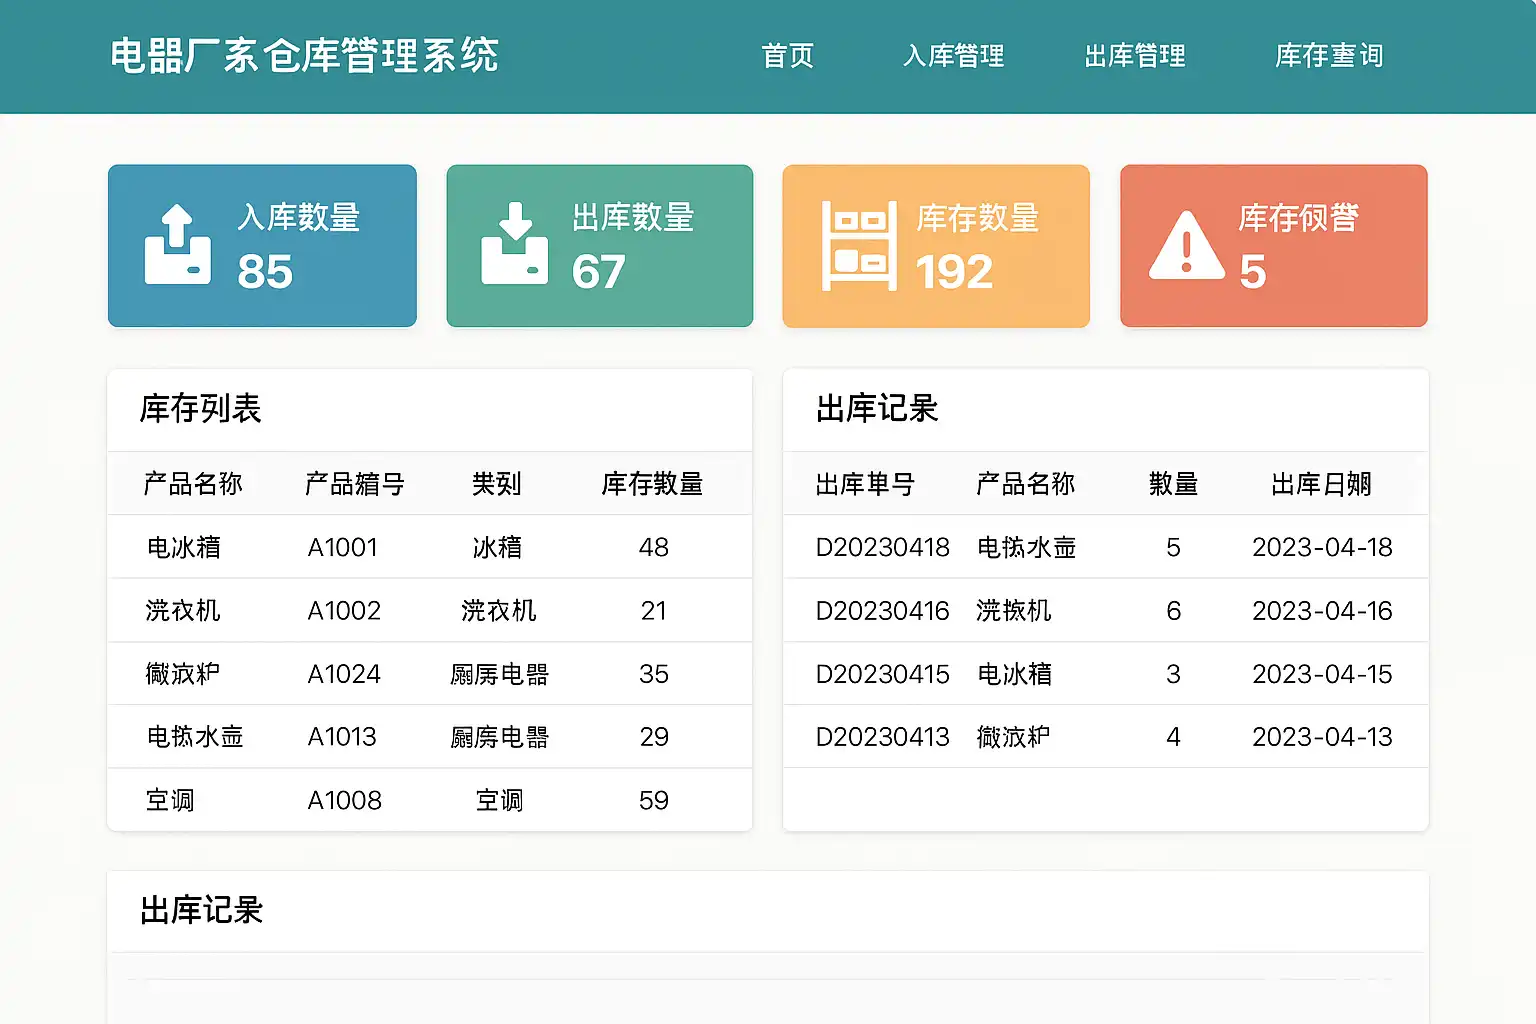Viewport: 1536px width, 1024px height.
Task: Select product code A1024 in the inventory list
Action: point(344,674)
